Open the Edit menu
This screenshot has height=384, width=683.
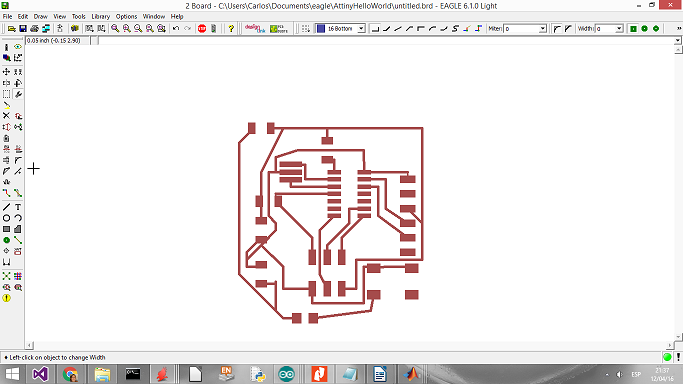(x=23, y=17)
